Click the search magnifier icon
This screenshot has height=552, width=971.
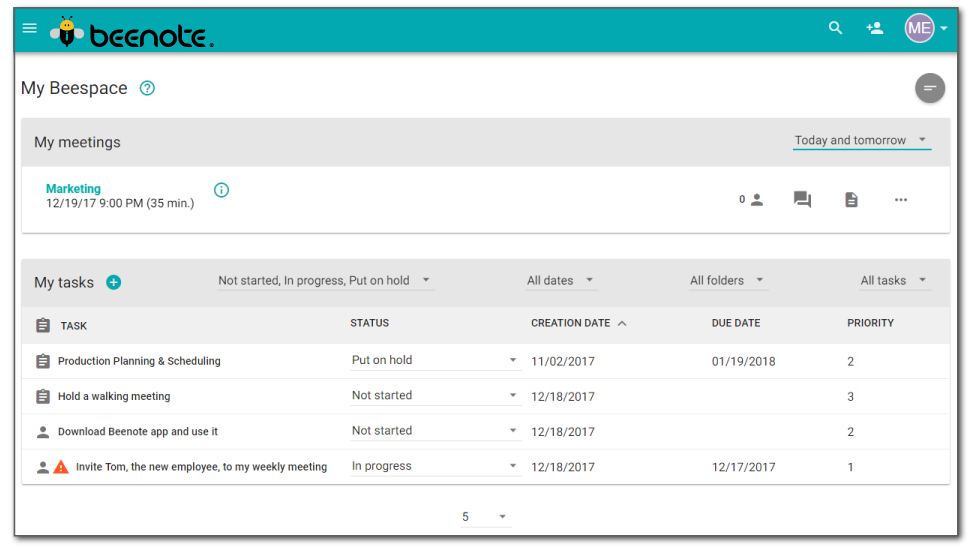tap(835, 28)
